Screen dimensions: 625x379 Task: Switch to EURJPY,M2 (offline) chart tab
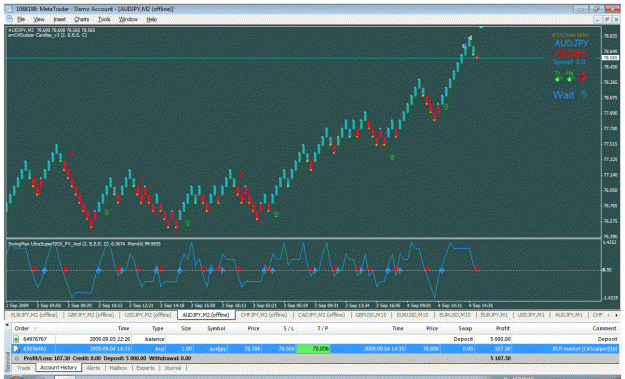[34, 315]
